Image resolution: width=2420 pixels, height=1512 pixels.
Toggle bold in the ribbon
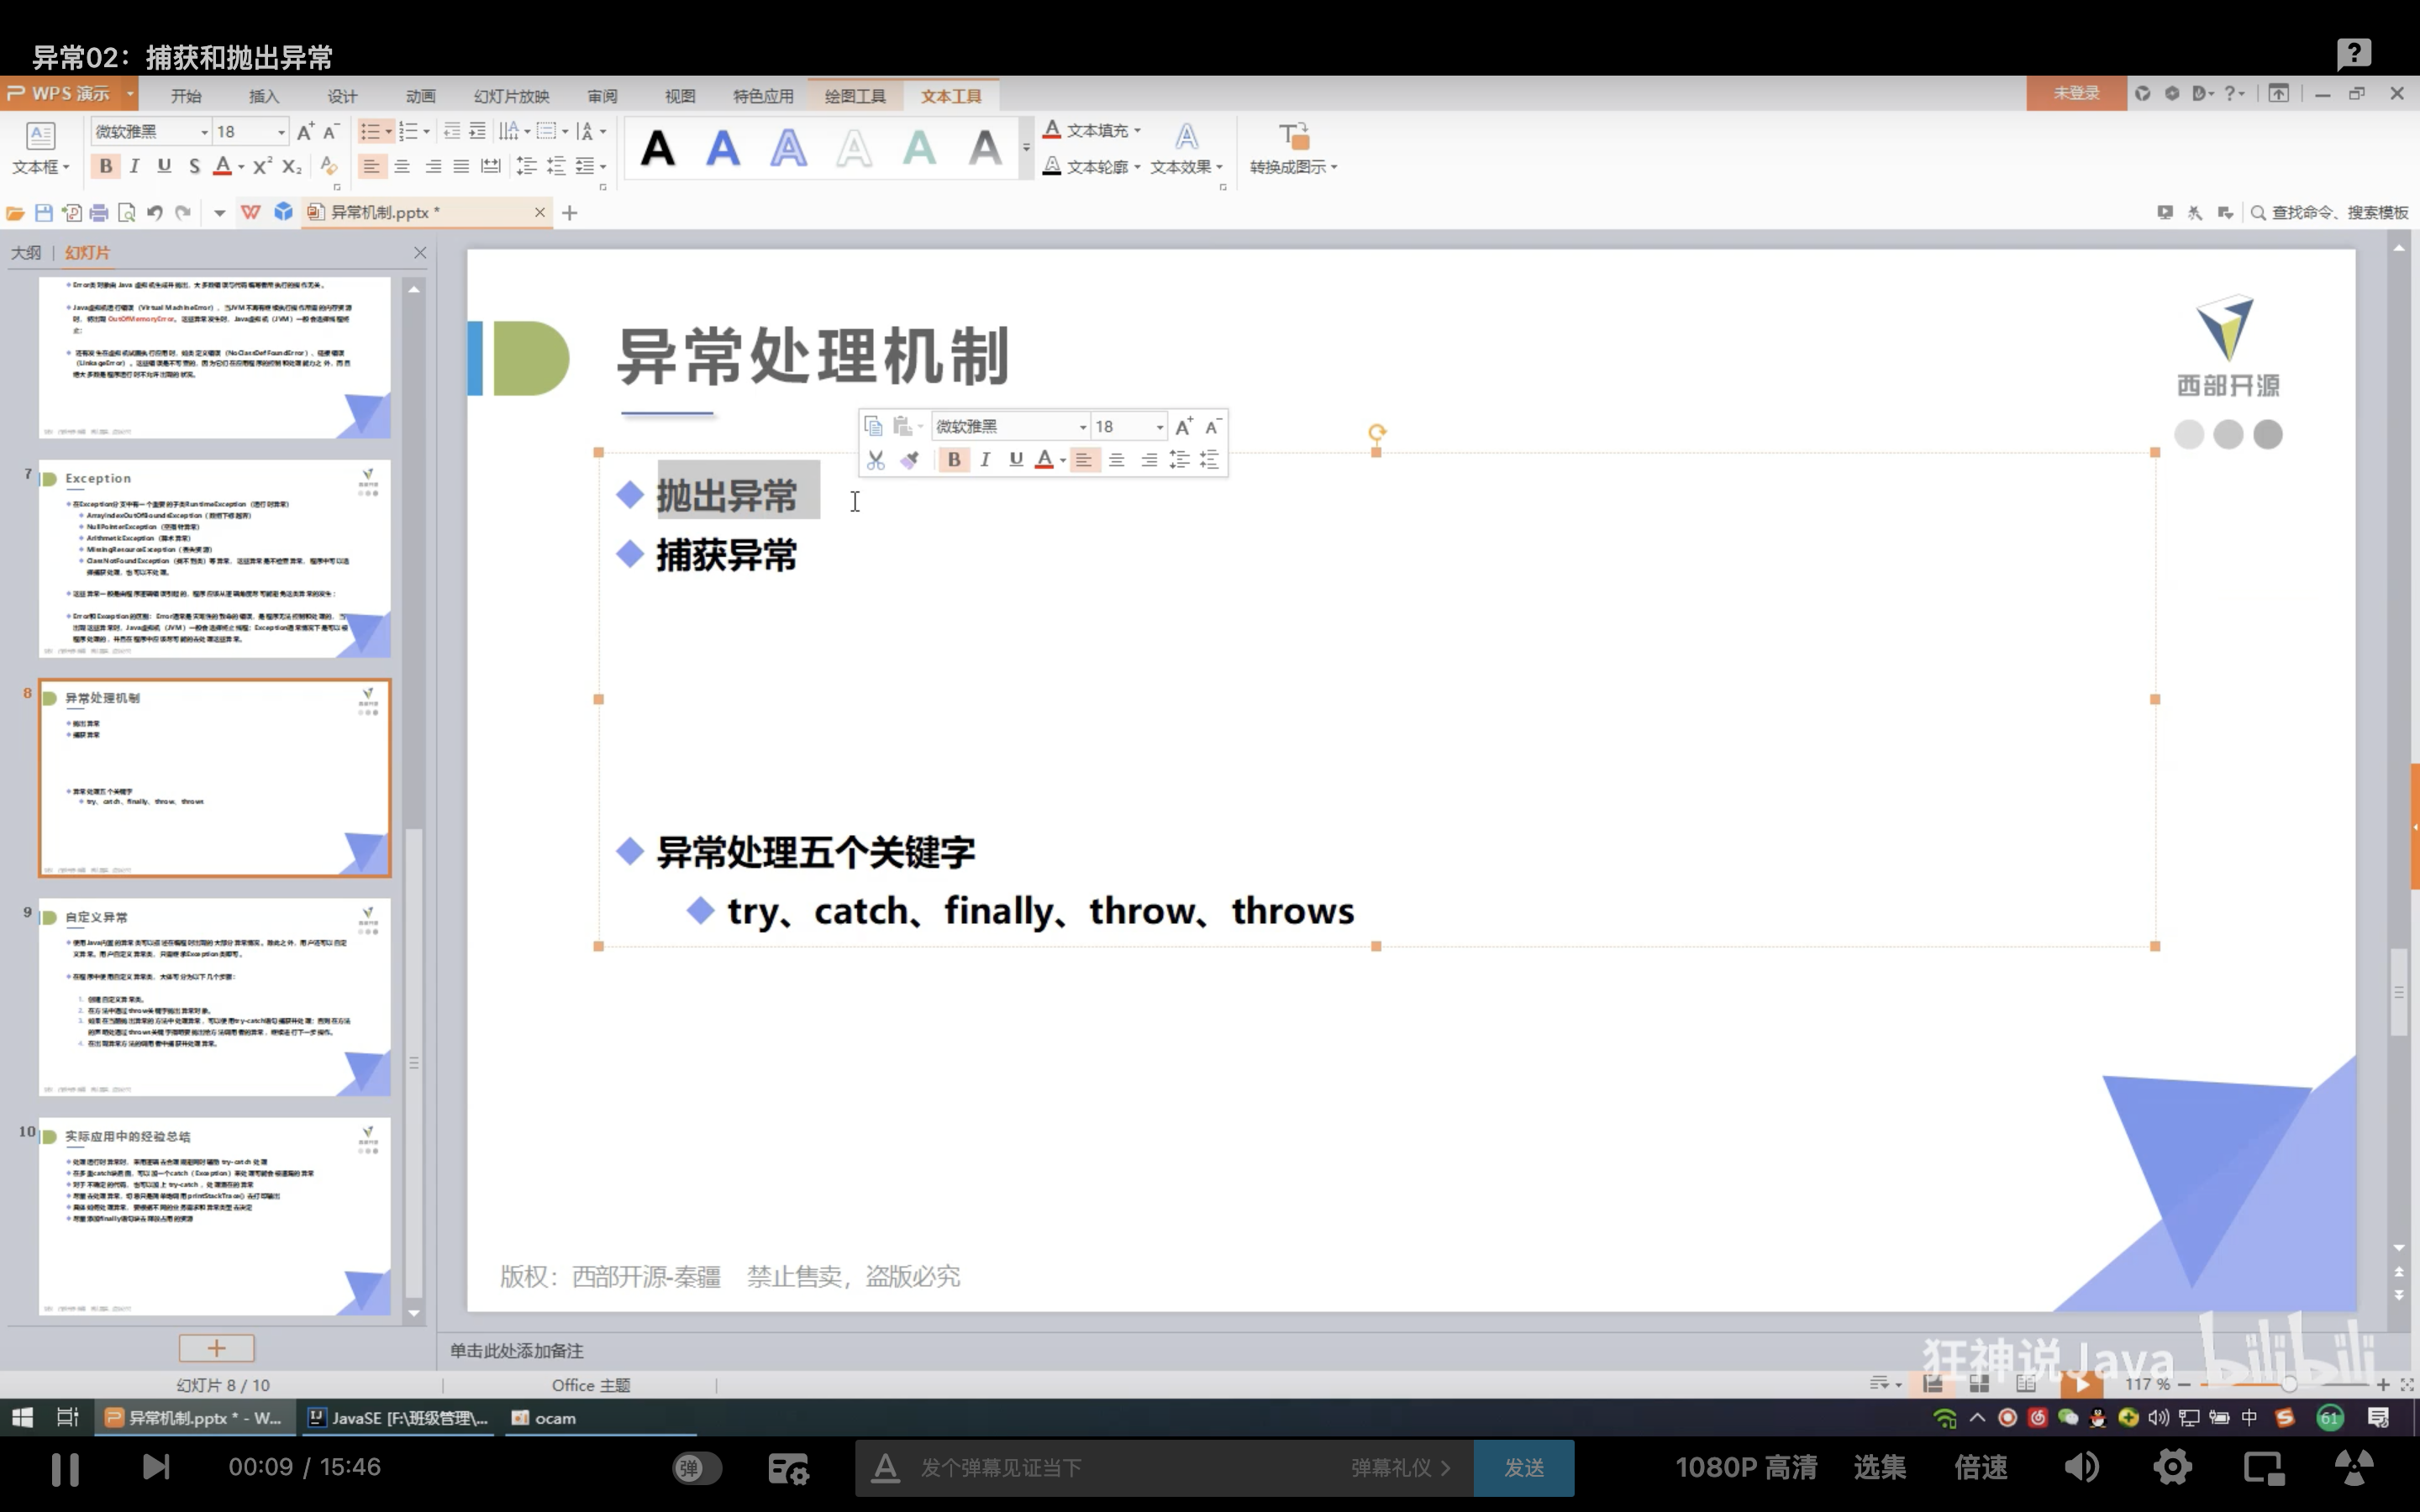(105, 166)
